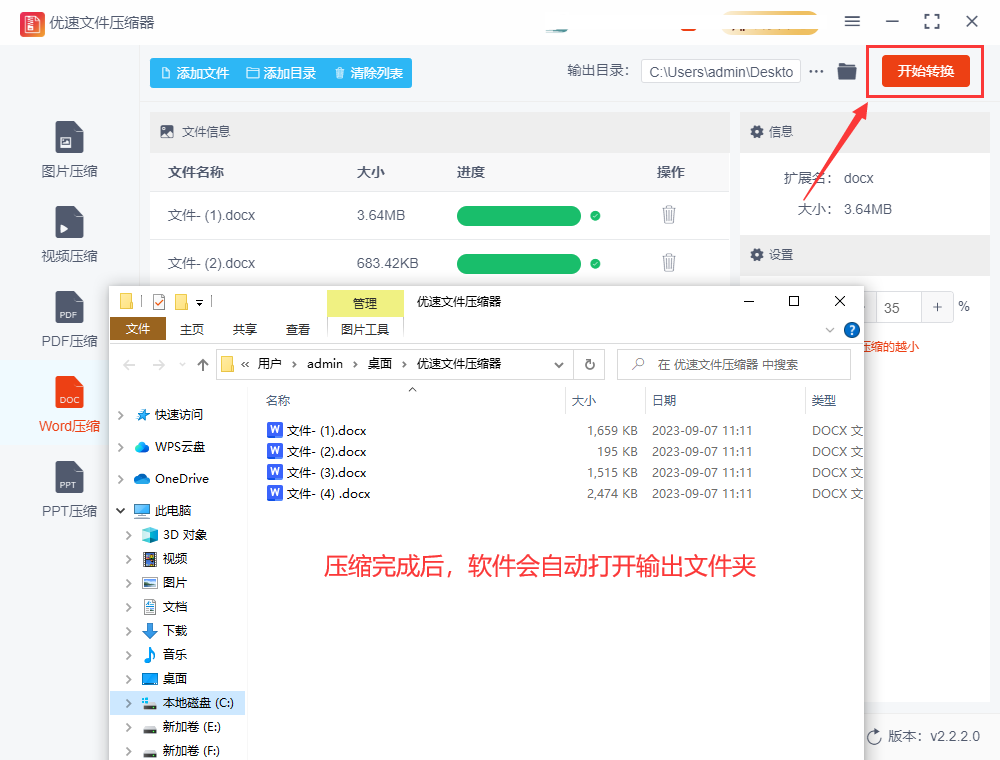The height and width of the screenshot is (760, 1000).
Task: Click the Explorer search box
Action: pyautogui.click(x=733, y=364)
